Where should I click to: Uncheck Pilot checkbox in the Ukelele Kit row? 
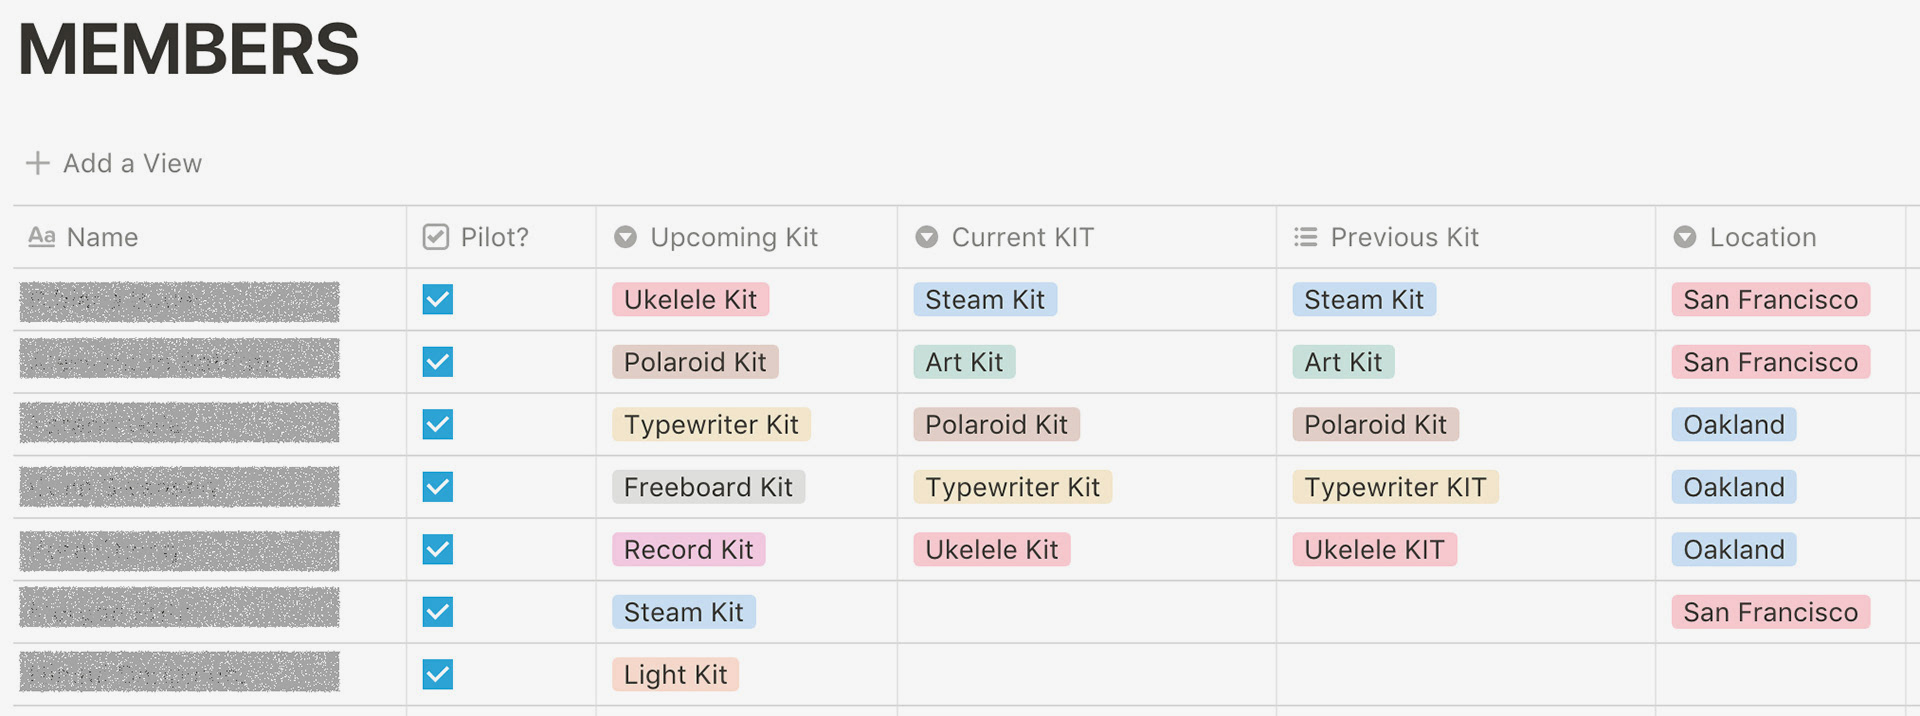[x=437, y=299]
